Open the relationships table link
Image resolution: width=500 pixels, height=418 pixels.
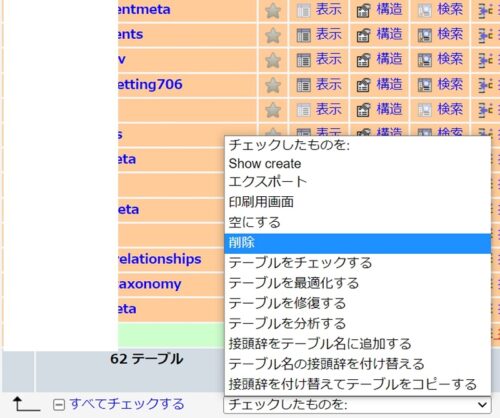click(x=160, y=259)
